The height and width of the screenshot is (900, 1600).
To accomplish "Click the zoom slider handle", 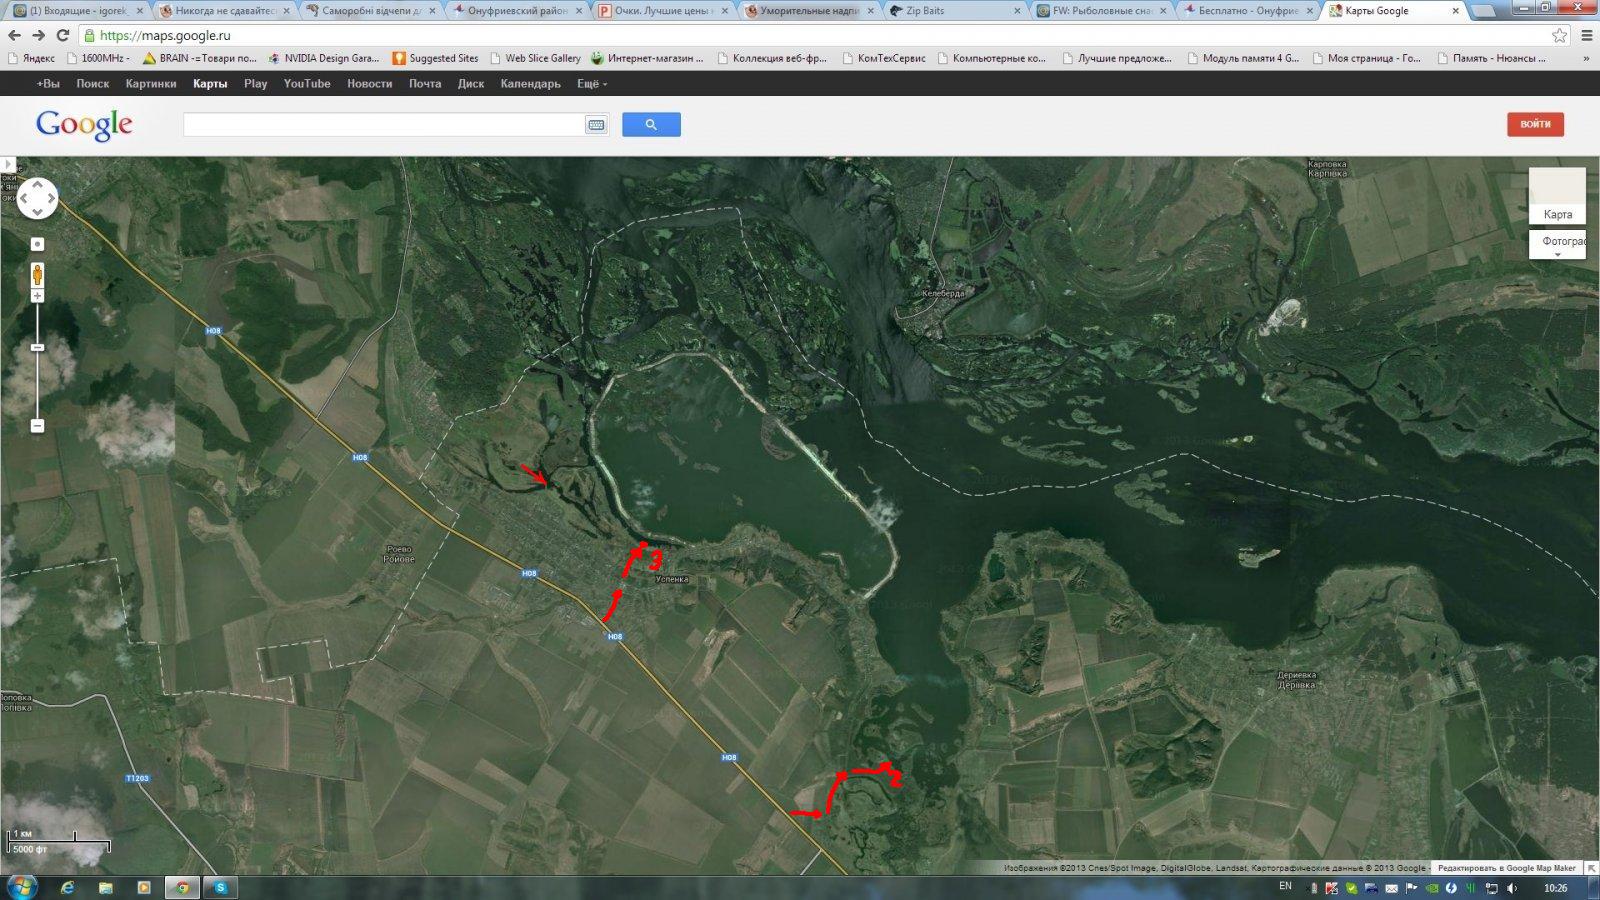I will click(37, 347).
